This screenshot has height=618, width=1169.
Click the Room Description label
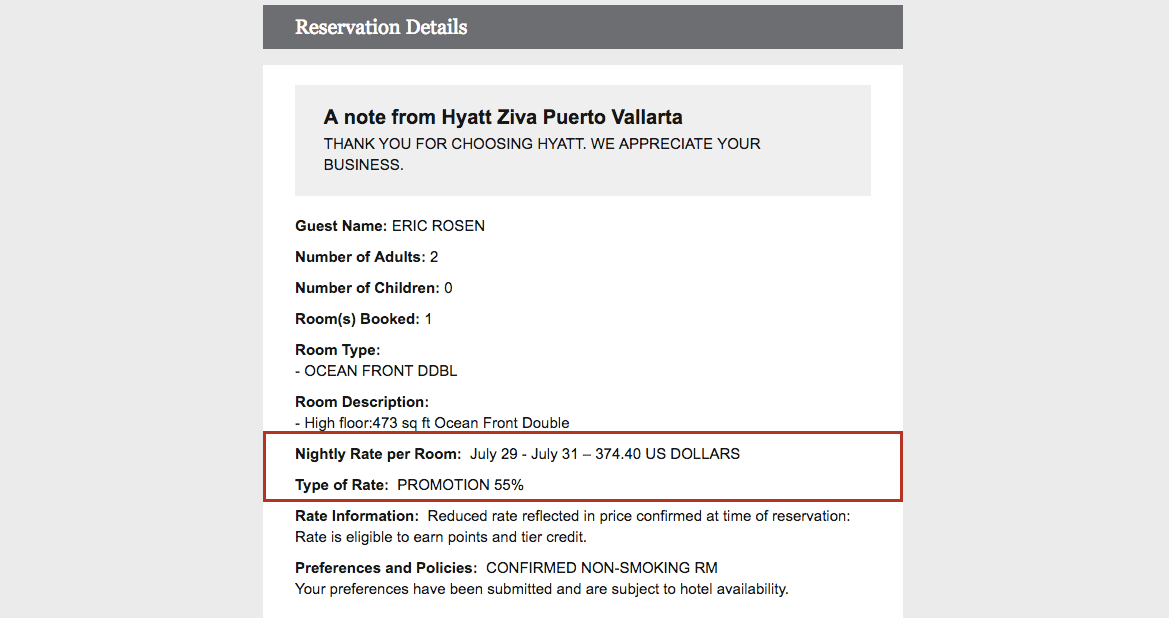[362, 402]
